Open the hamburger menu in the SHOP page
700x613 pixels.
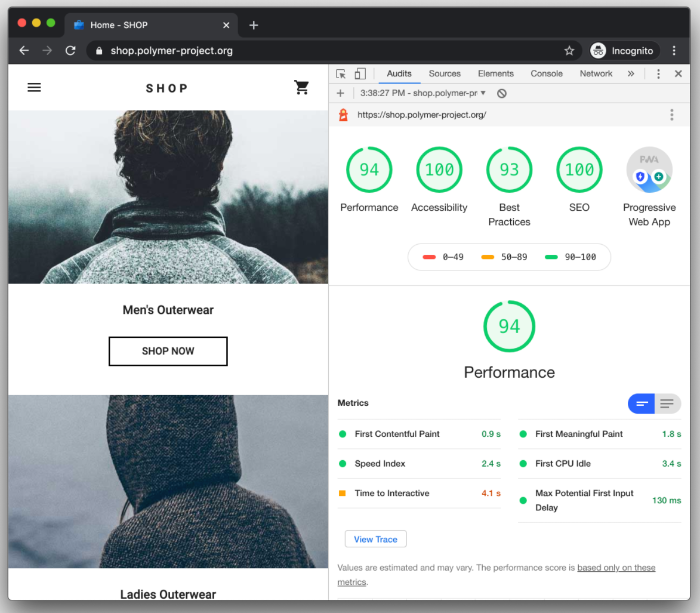pos(34,88)
